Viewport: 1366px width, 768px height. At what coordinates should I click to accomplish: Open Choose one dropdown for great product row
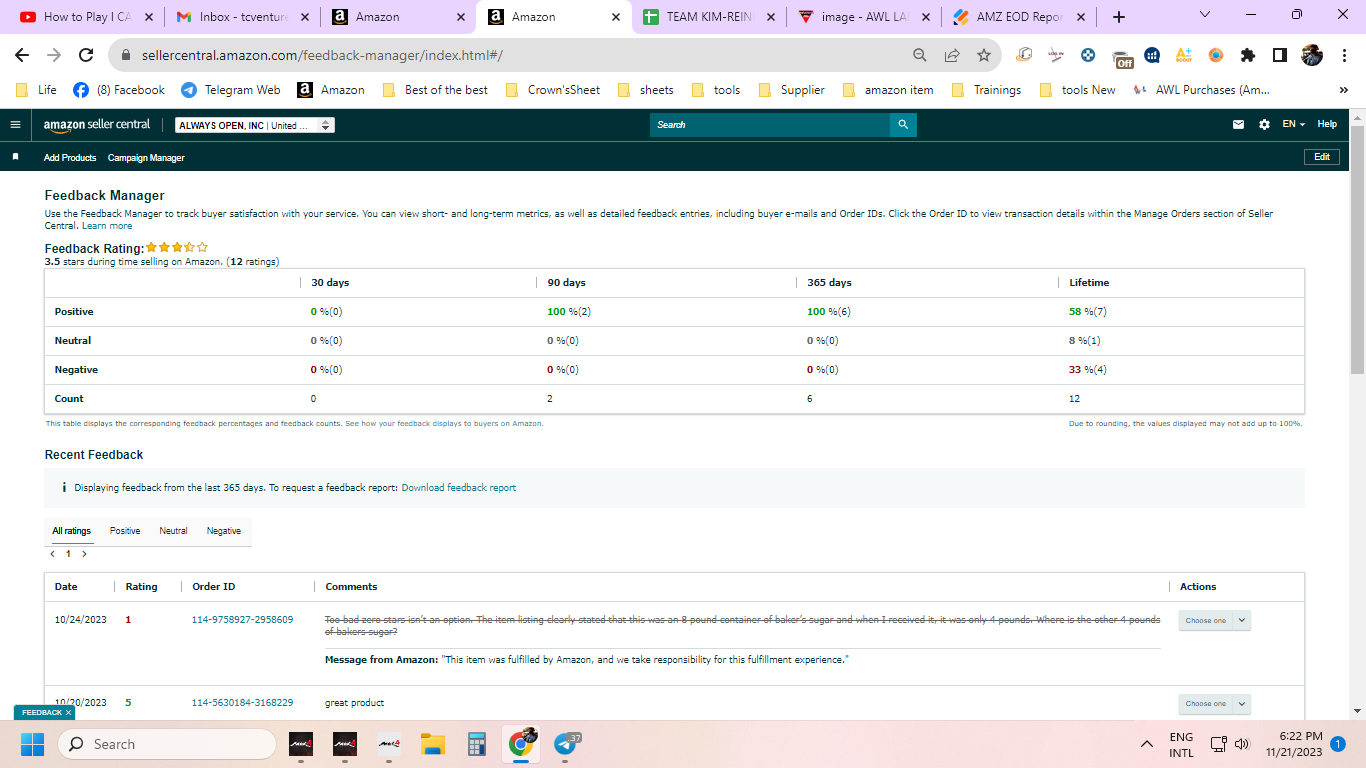click(1214, 704)
